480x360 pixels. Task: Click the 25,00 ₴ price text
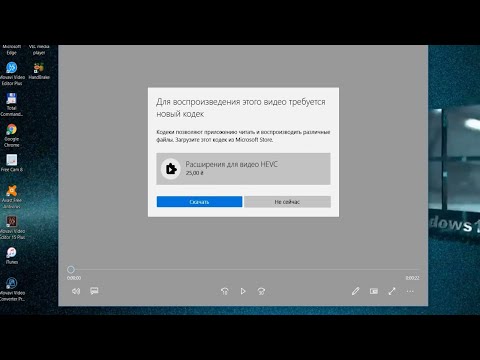click(x=195, y=173)
